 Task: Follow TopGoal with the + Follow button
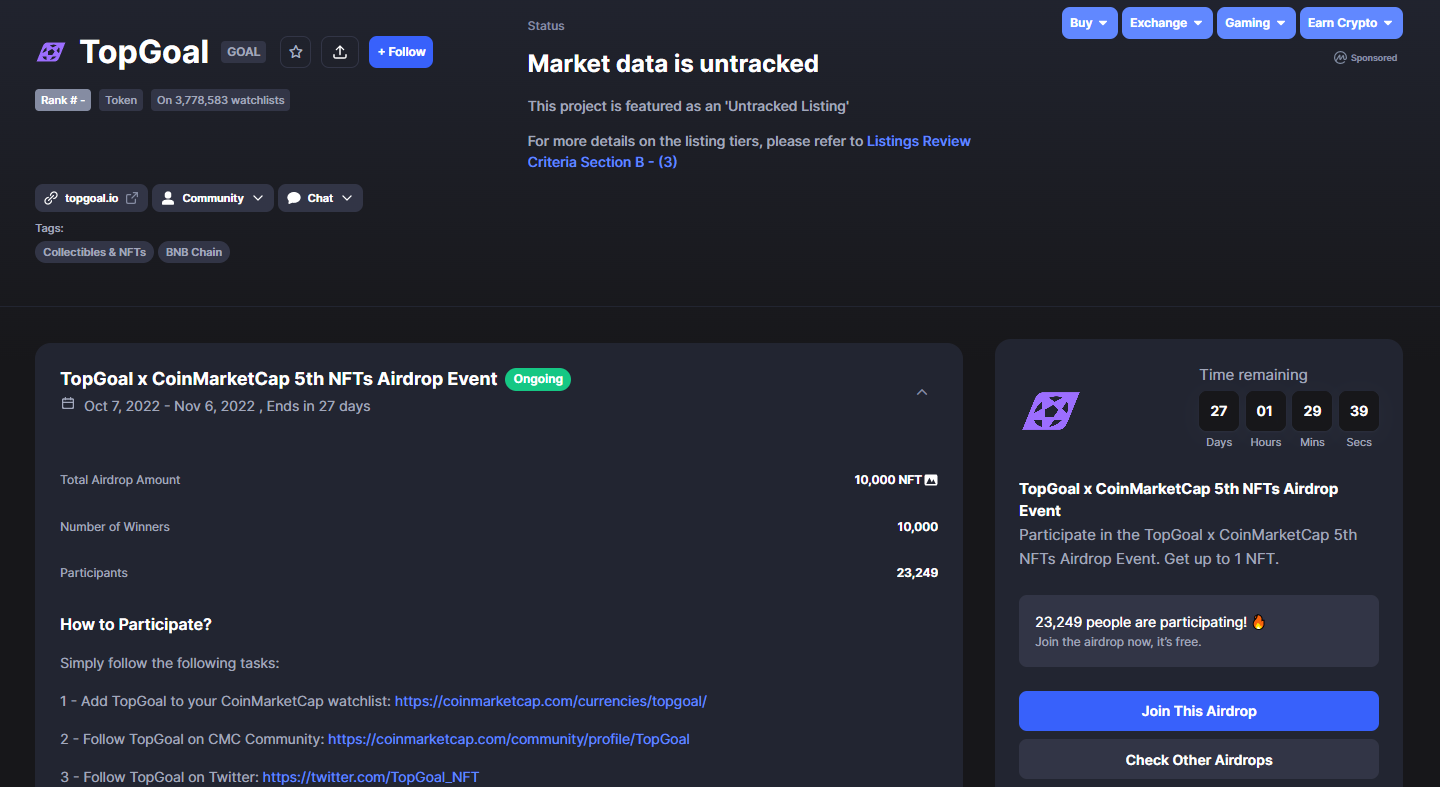401,52
